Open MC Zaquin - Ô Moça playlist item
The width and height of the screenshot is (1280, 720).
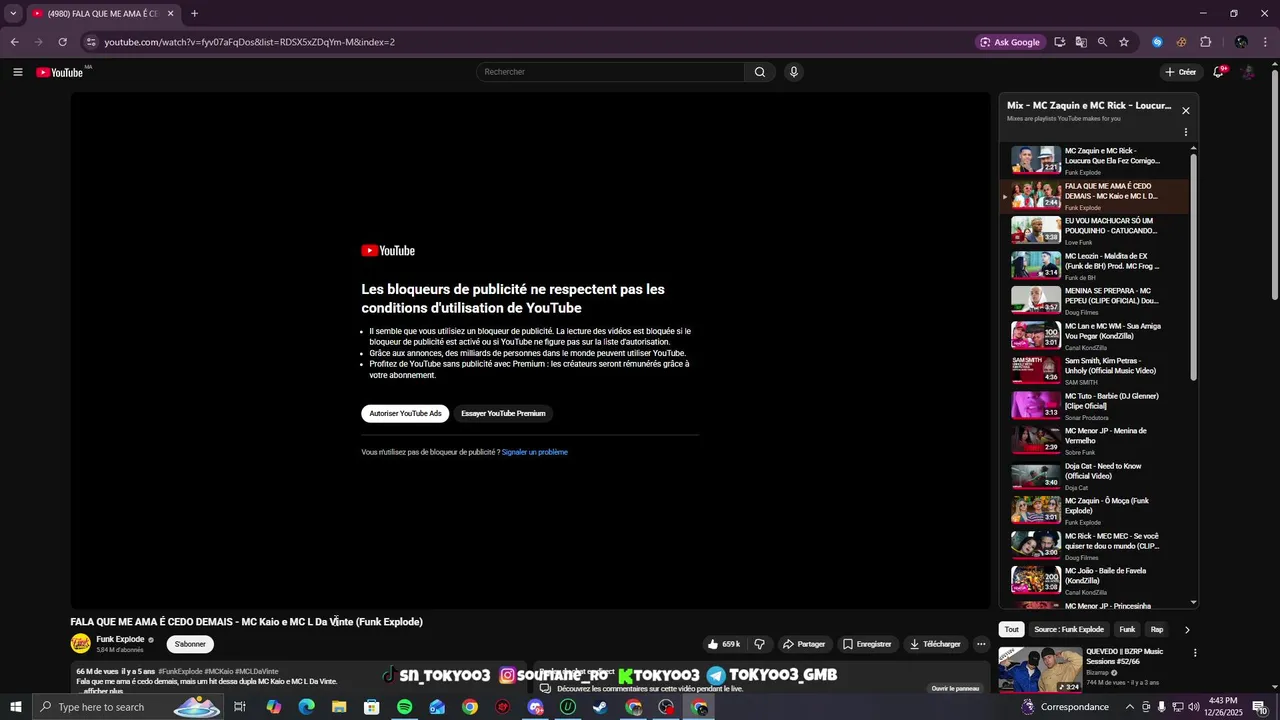tap(1095, 511)
